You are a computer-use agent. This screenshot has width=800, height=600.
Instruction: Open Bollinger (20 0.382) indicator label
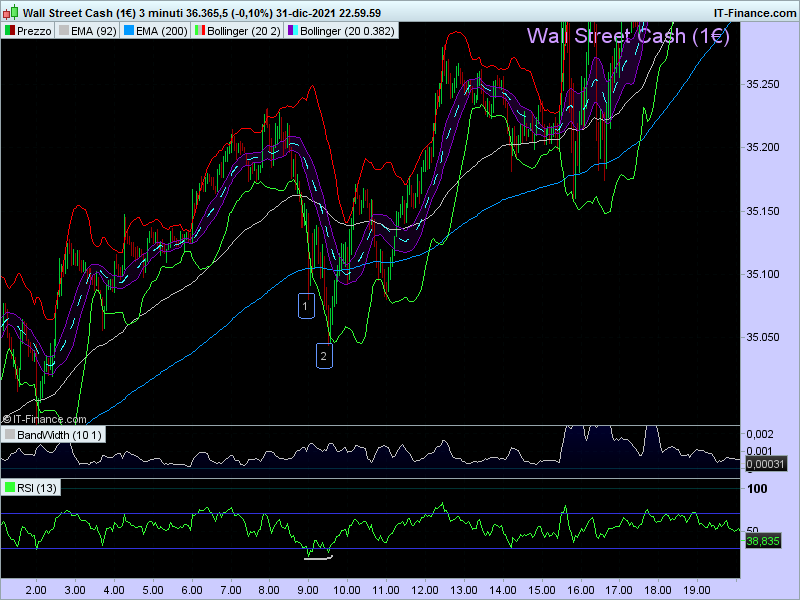347,31
